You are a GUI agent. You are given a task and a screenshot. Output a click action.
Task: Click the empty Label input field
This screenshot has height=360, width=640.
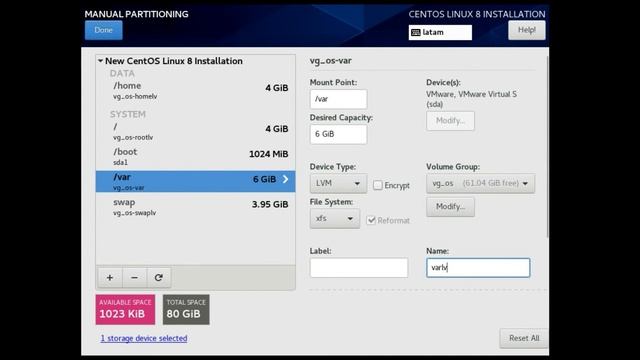tap(359, 268)
